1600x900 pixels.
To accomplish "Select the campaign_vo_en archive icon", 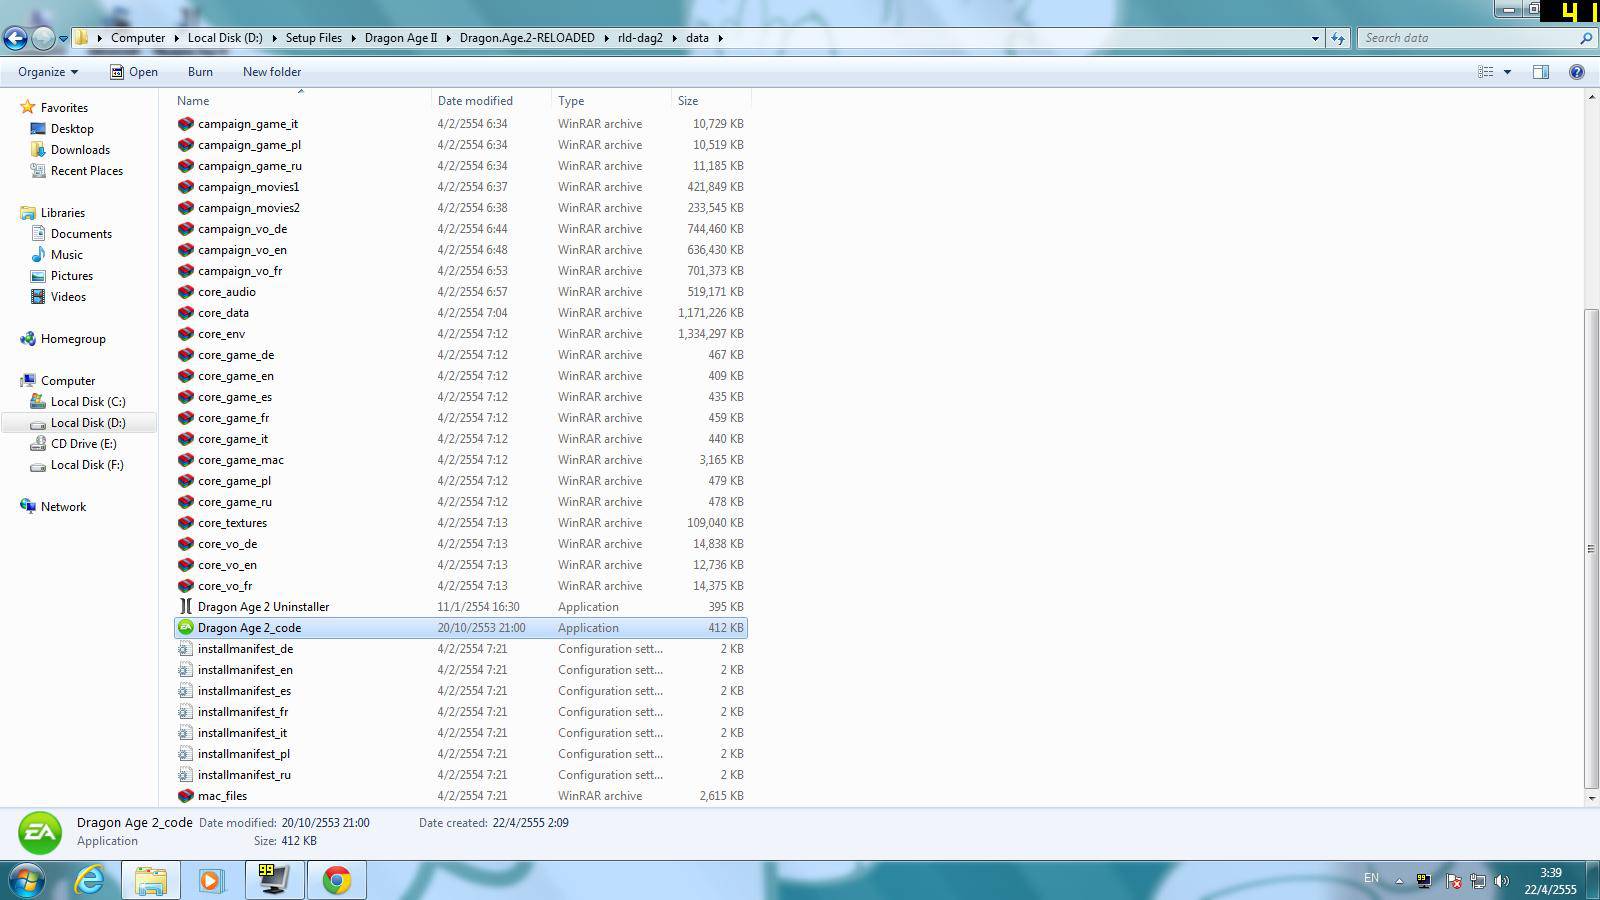I will point(185,250).
